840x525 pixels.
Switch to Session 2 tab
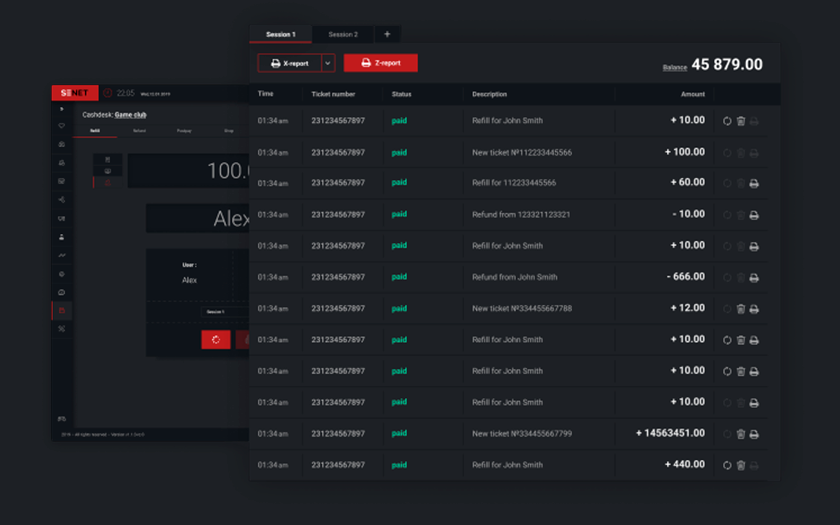[343, 34]
